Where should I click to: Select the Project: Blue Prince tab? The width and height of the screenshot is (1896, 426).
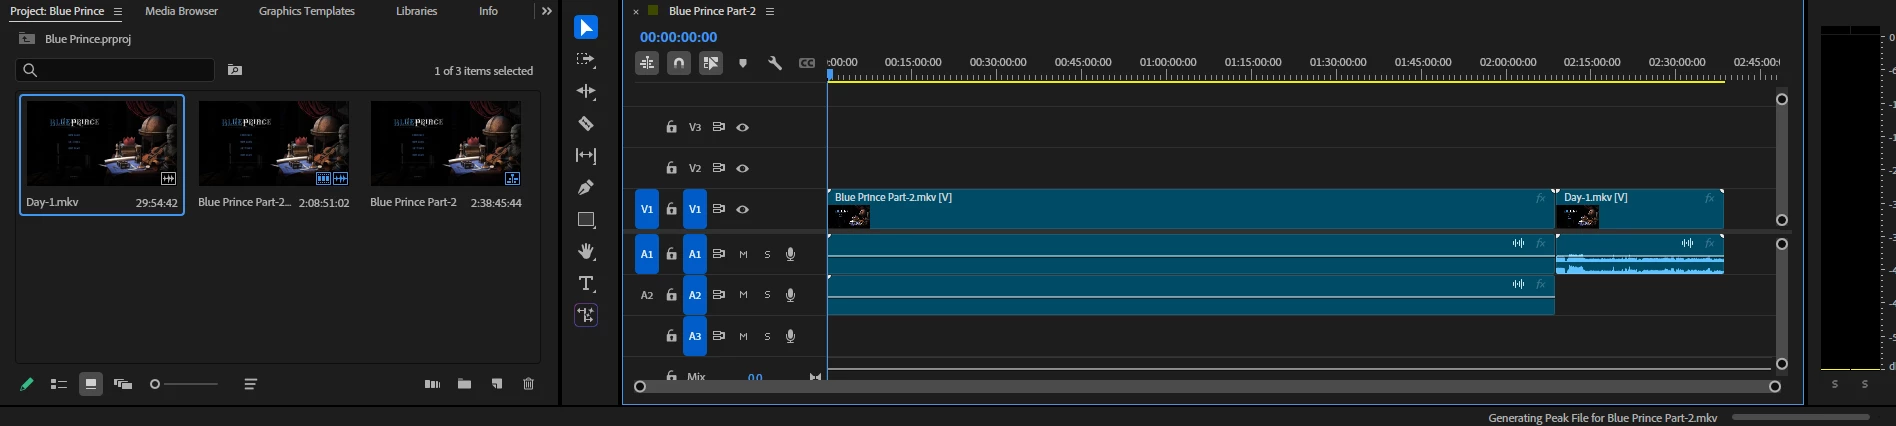click(x=57, y=11)
